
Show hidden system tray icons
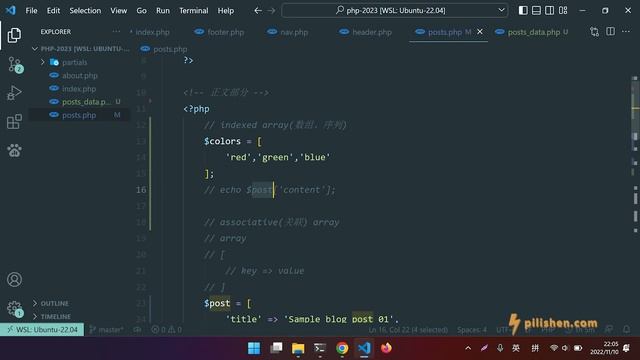point(468,348)
